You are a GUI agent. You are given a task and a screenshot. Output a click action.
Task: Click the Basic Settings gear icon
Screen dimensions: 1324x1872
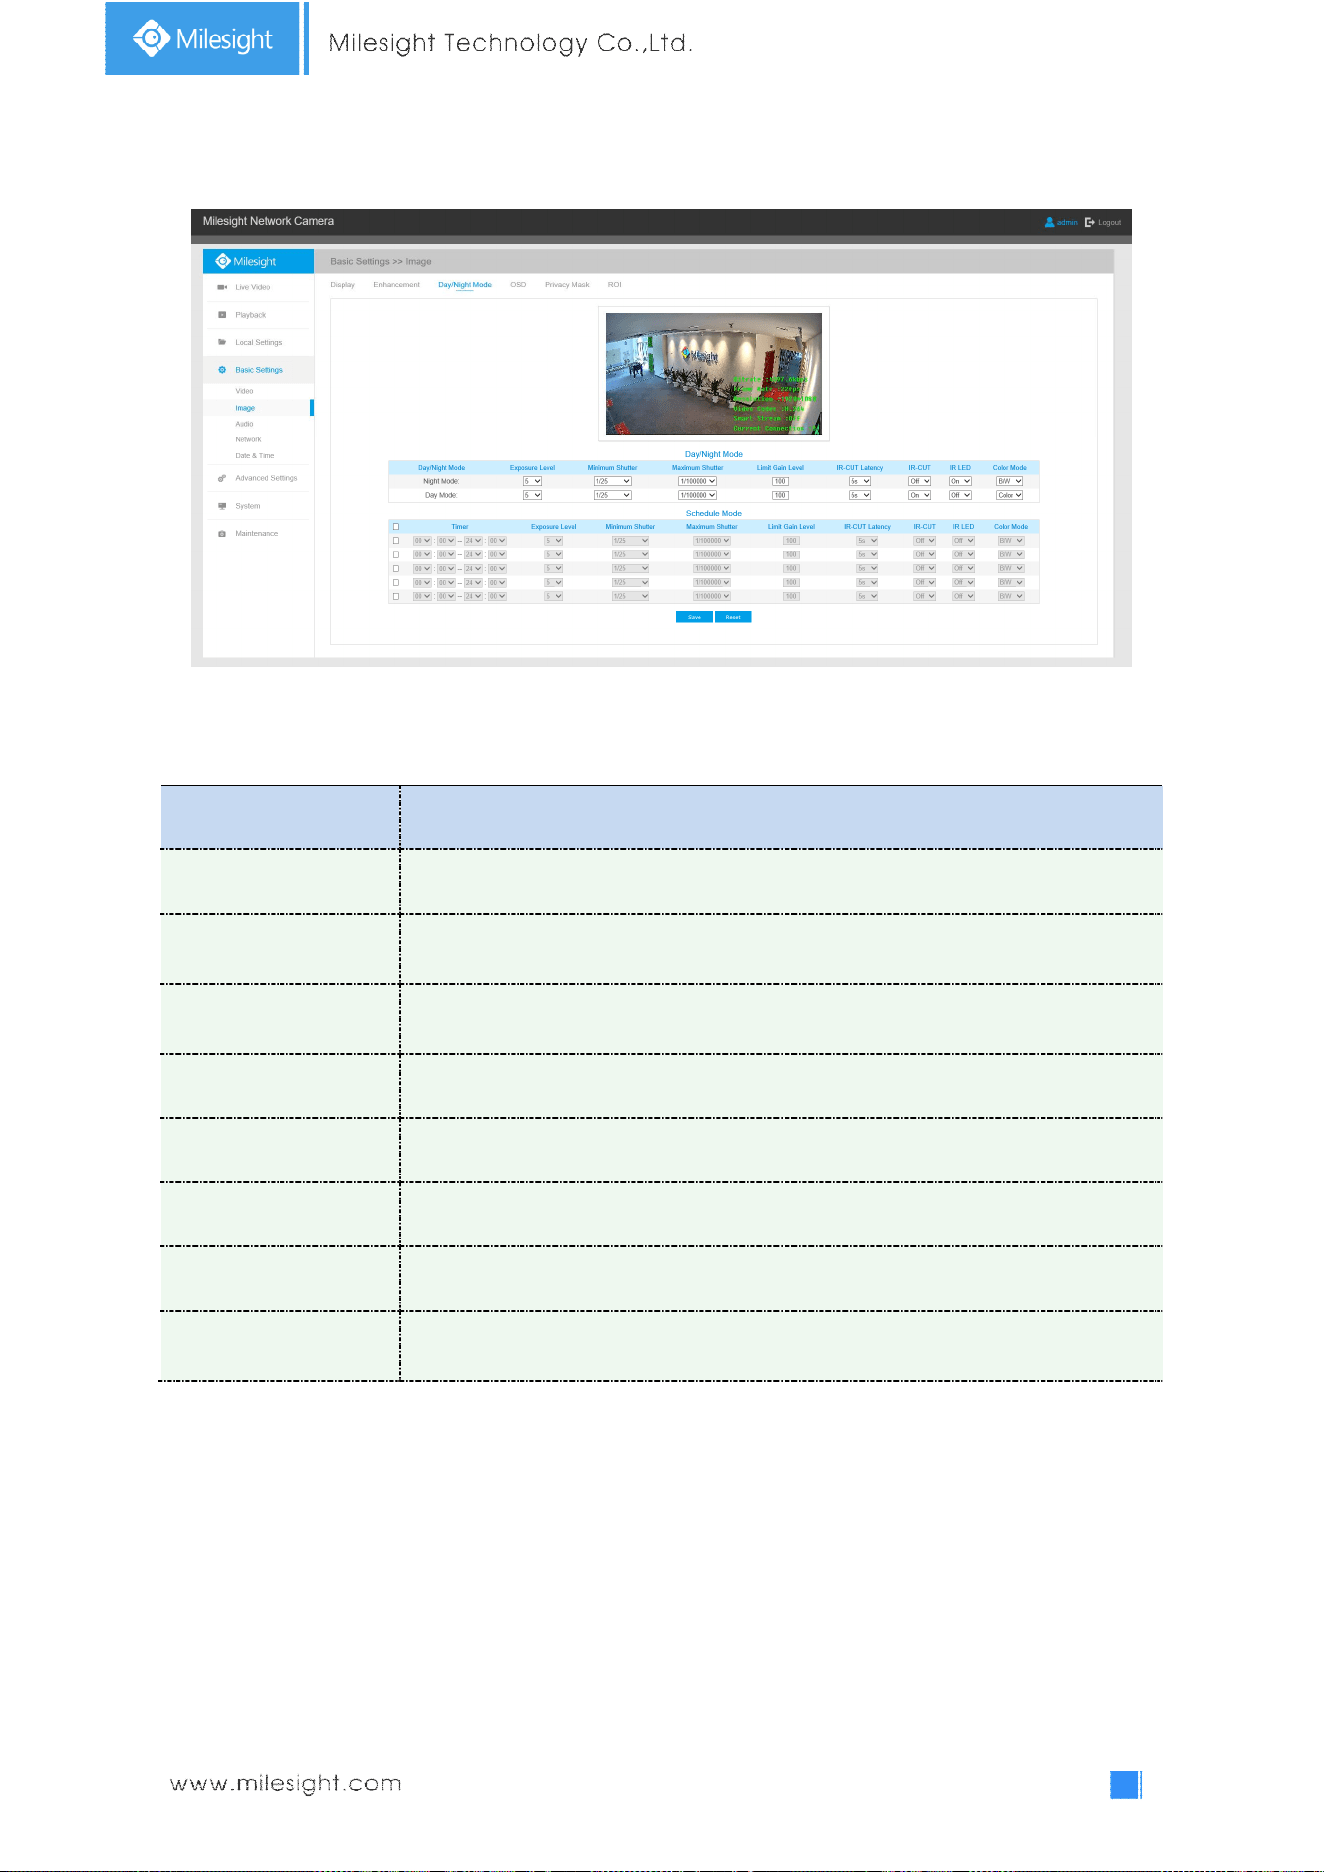pos(222,370)
